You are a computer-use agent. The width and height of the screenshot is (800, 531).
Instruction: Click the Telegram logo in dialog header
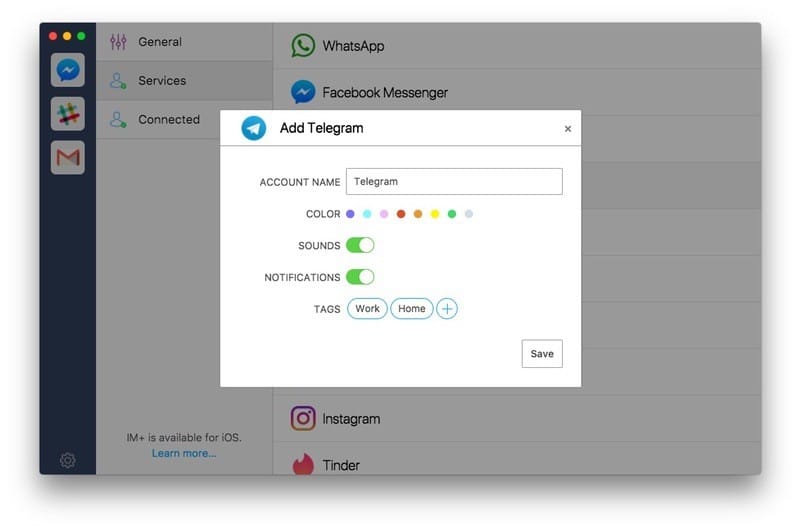[x=254, y=128]
